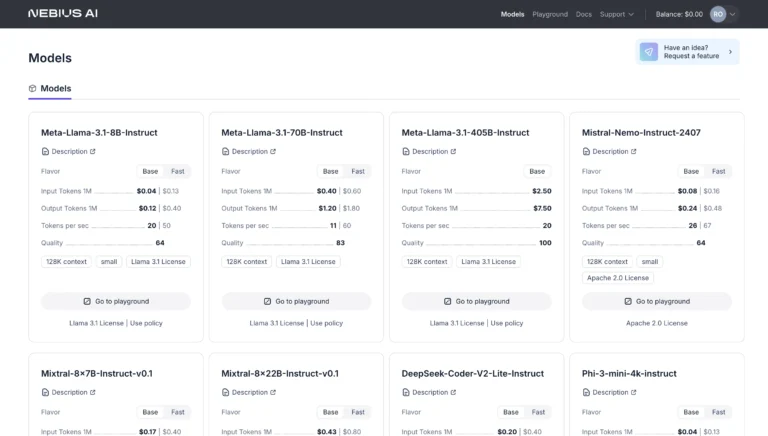768x436 pixels.
Task: Select Base flavor for Mixtral-8x7B-Instruct-v0.1
Action: [150, 412]
